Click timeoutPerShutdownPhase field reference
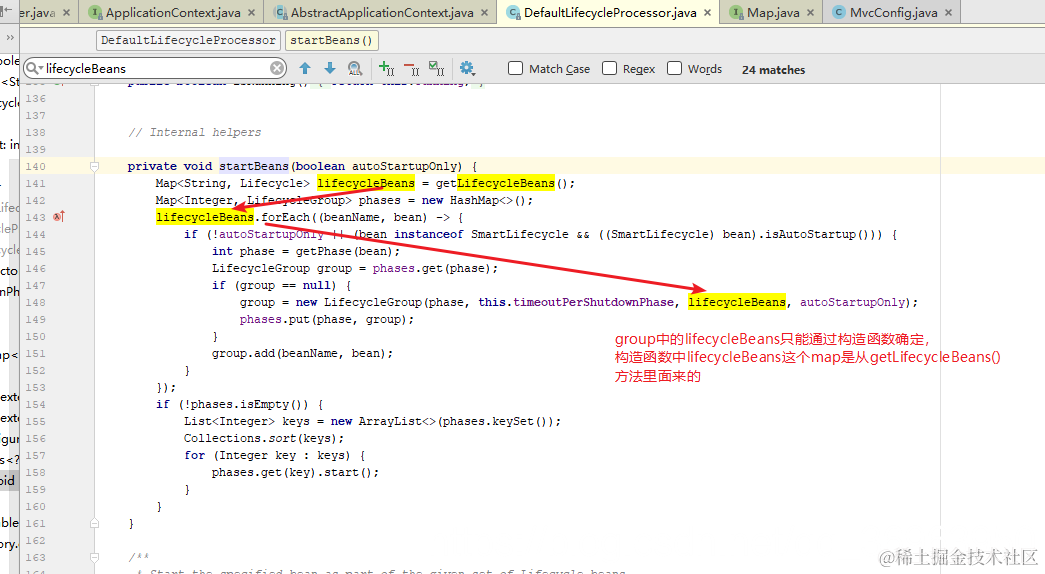The height and width of the screenshot is (574, 1045). pyautogui.click(x=593, y=302)
